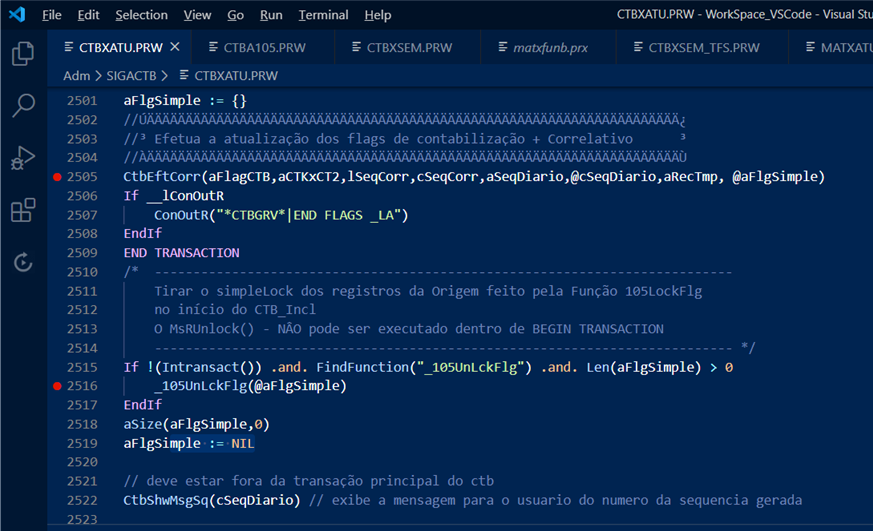Expand the SIGACTB breadcrumb folder
Screen dimensions: 873x531
point(136,76)
